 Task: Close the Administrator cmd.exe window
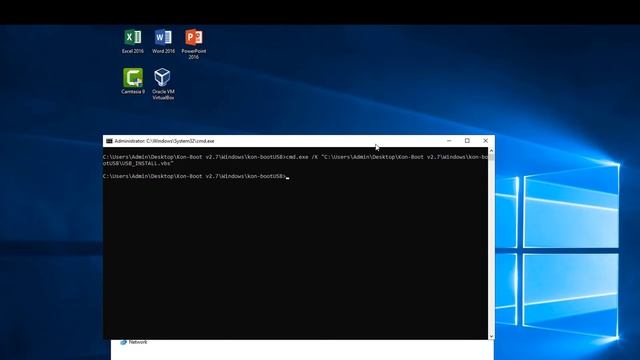point(485,141)
